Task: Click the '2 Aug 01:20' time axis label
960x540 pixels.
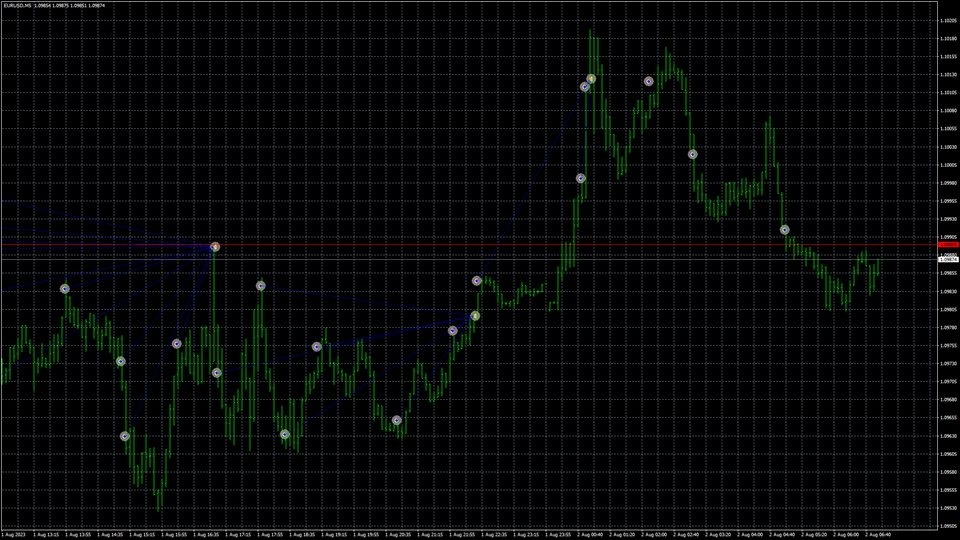Action: point(622,534)
